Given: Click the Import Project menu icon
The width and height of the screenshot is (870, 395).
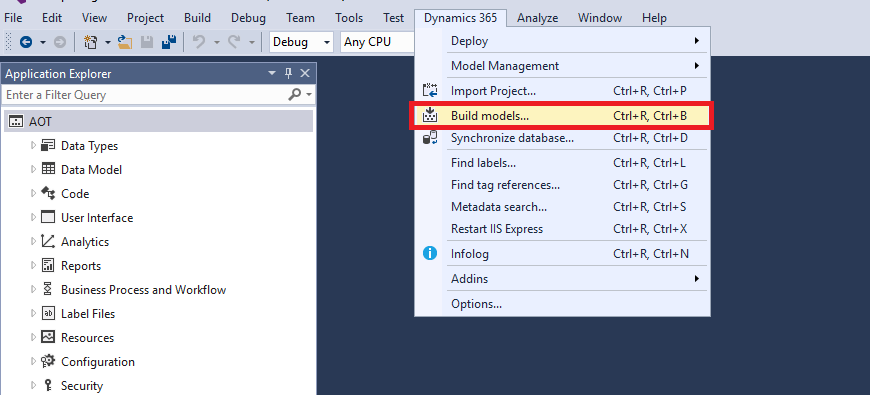Looking at the screenshot, I should [430, 90].
